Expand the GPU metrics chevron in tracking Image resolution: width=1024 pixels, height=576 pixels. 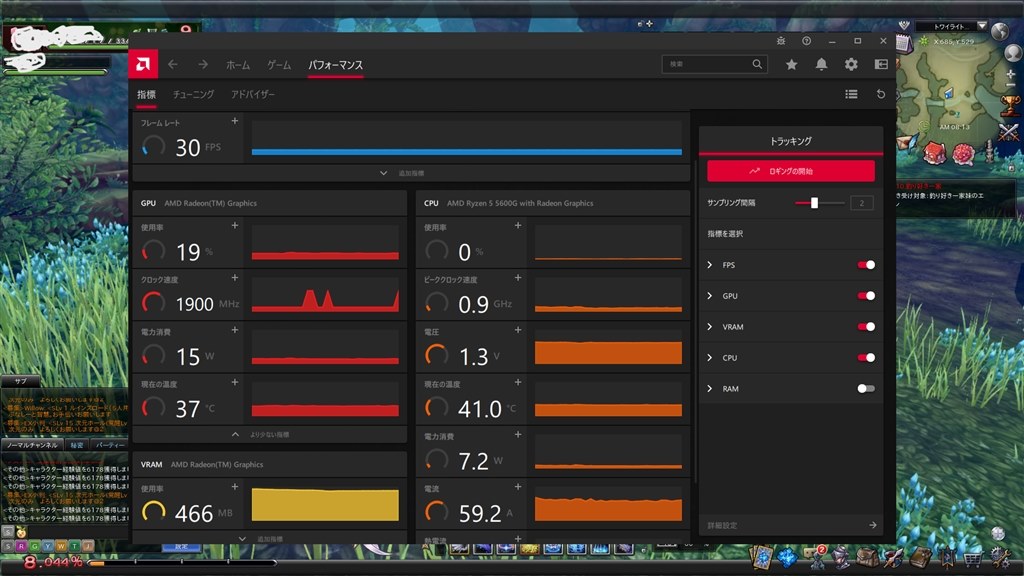click(x=710, y=296)
